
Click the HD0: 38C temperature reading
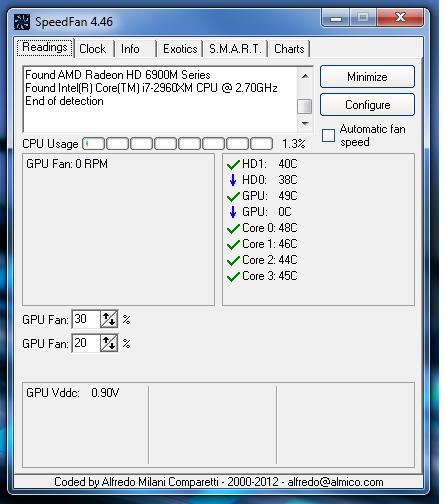[270, 180]
